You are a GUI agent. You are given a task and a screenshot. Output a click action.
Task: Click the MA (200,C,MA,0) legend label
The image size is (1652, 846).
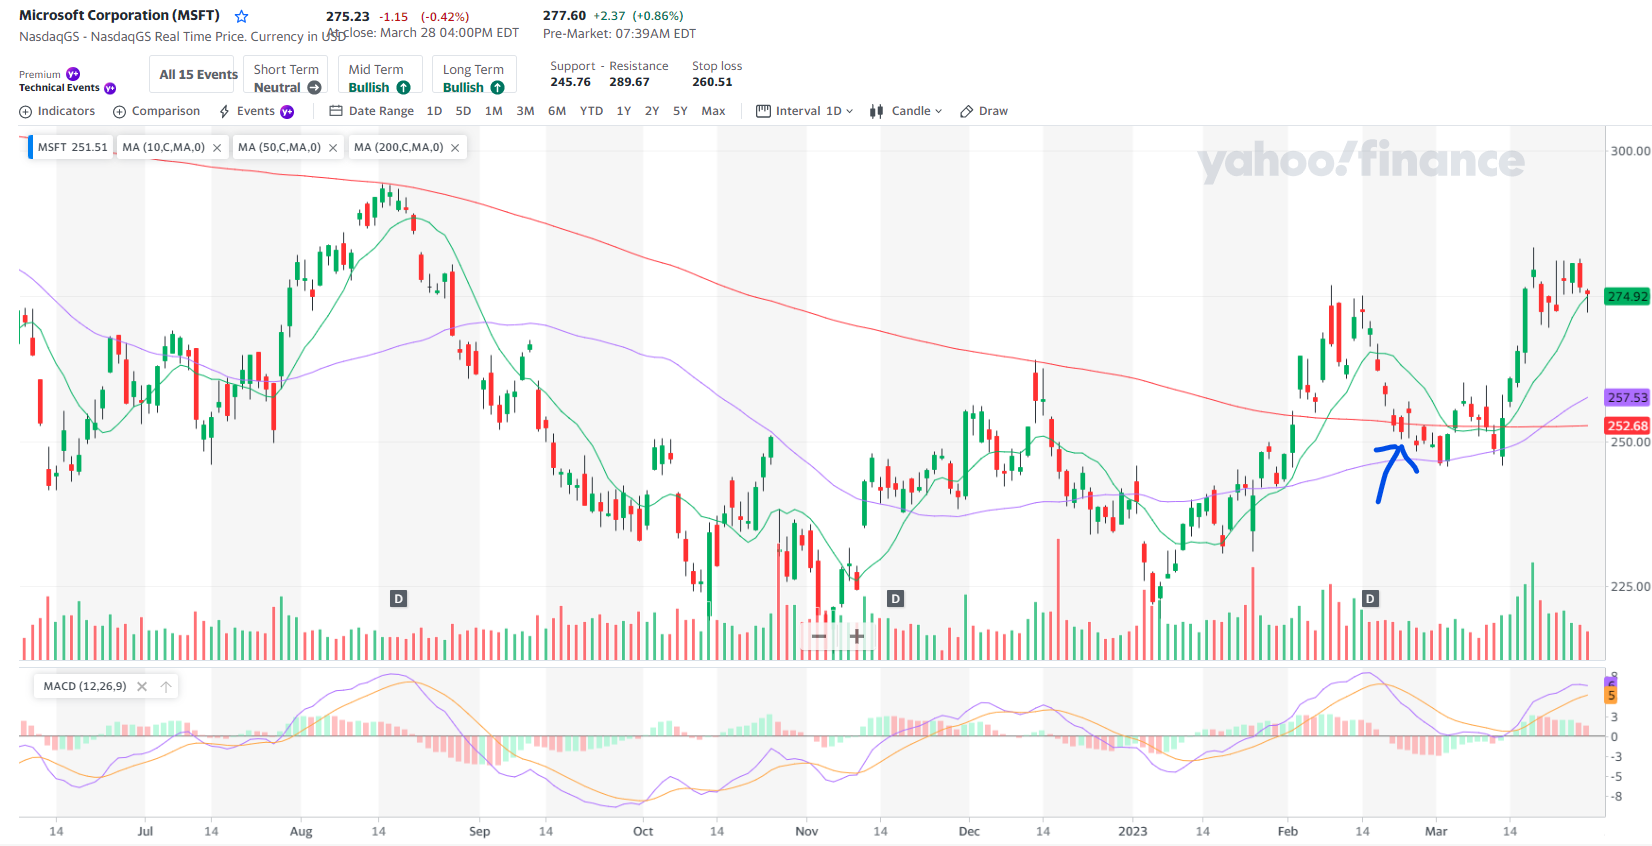(399, 148)
